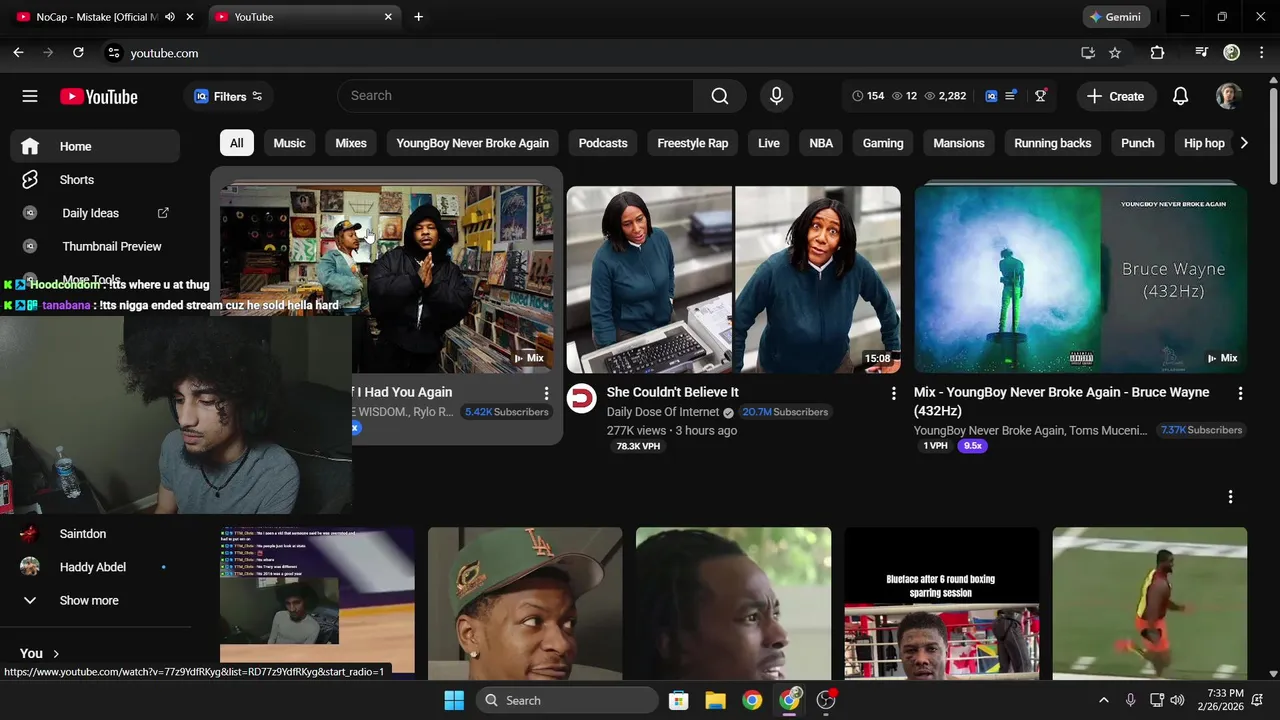
Task: Select the Music category chip
Action: (289, 143)
